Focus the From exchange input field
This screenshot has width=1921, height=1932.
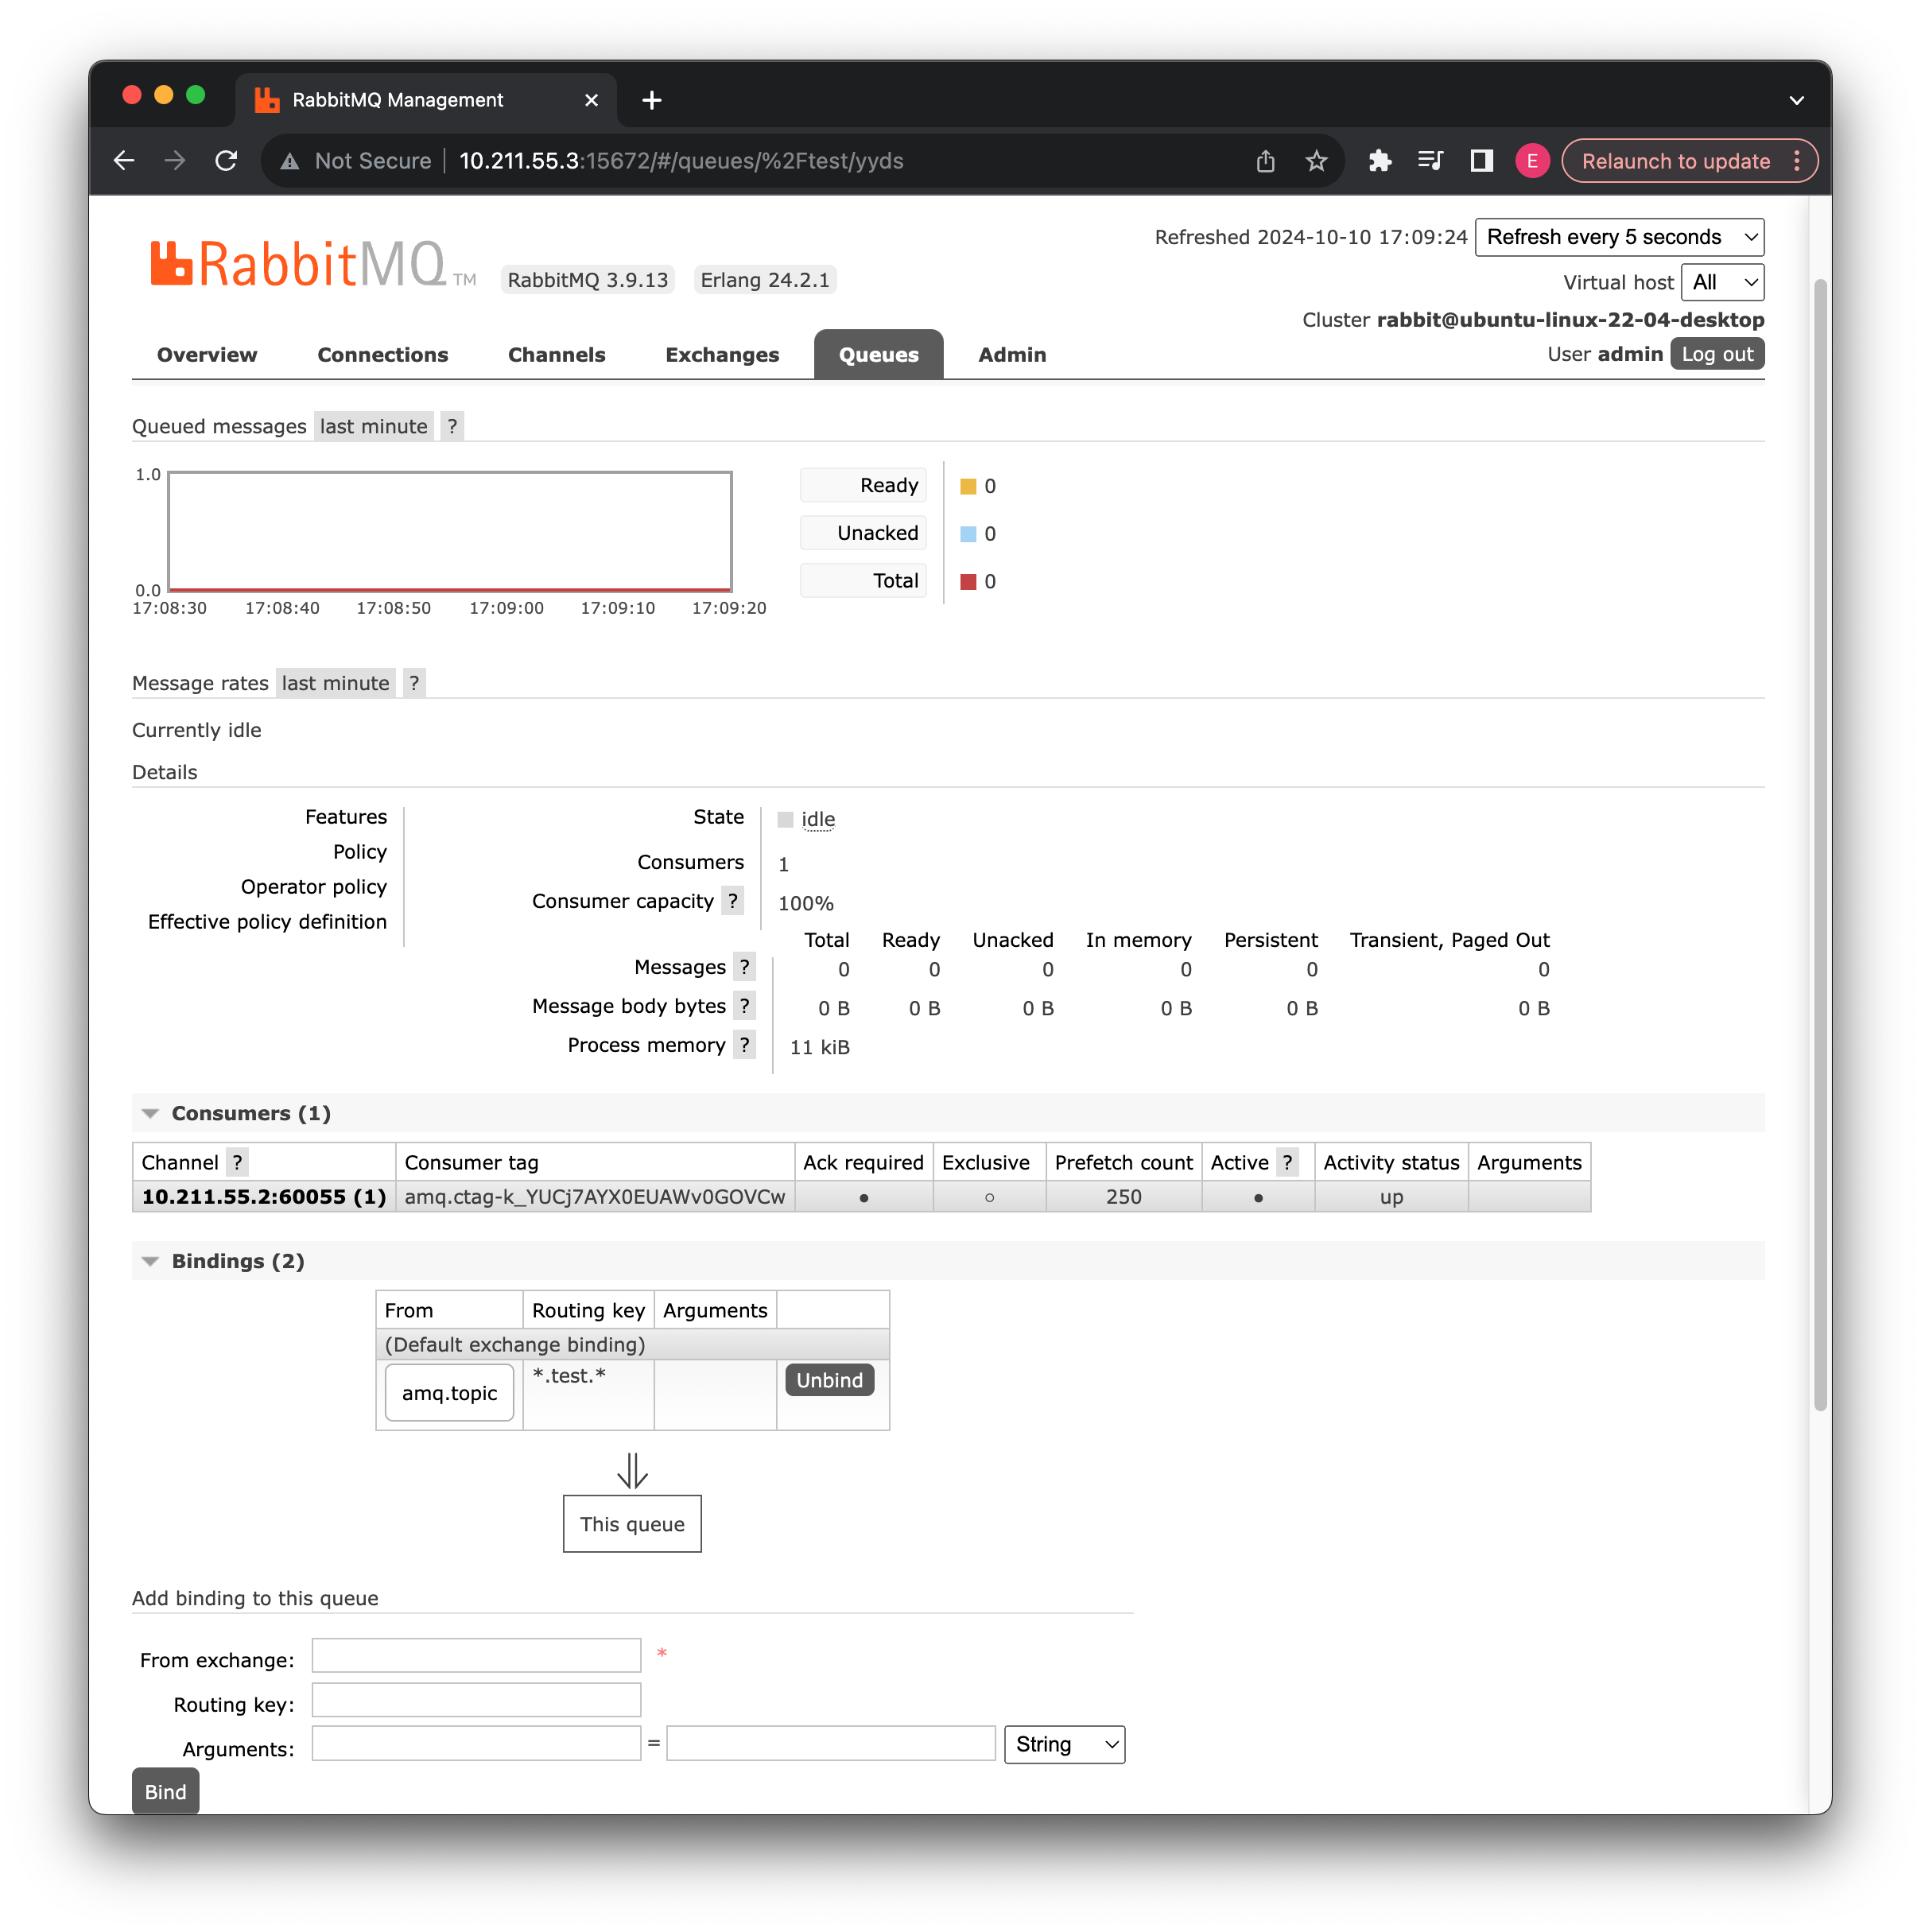476,1656
